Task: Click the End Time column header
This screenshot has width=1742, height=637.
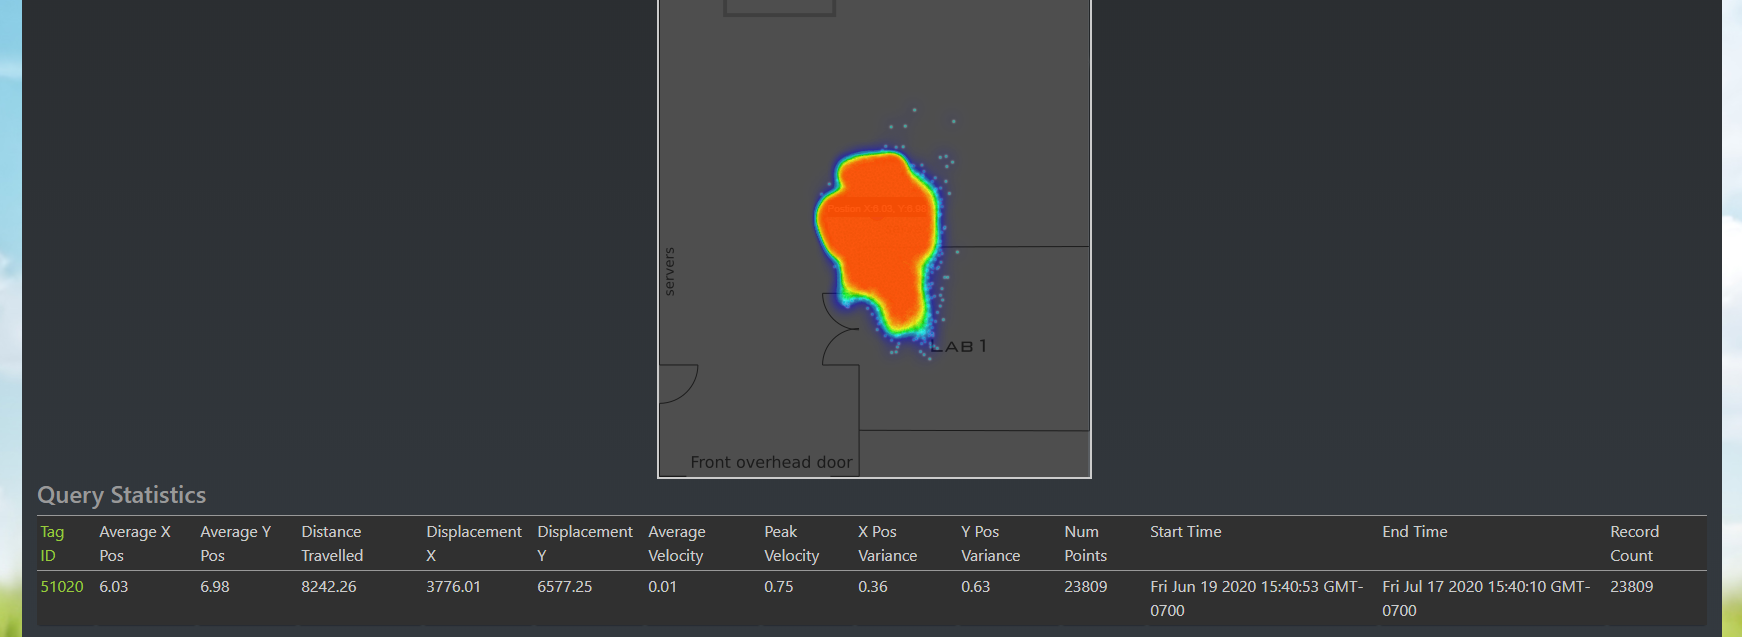Action: point(1415,532)
